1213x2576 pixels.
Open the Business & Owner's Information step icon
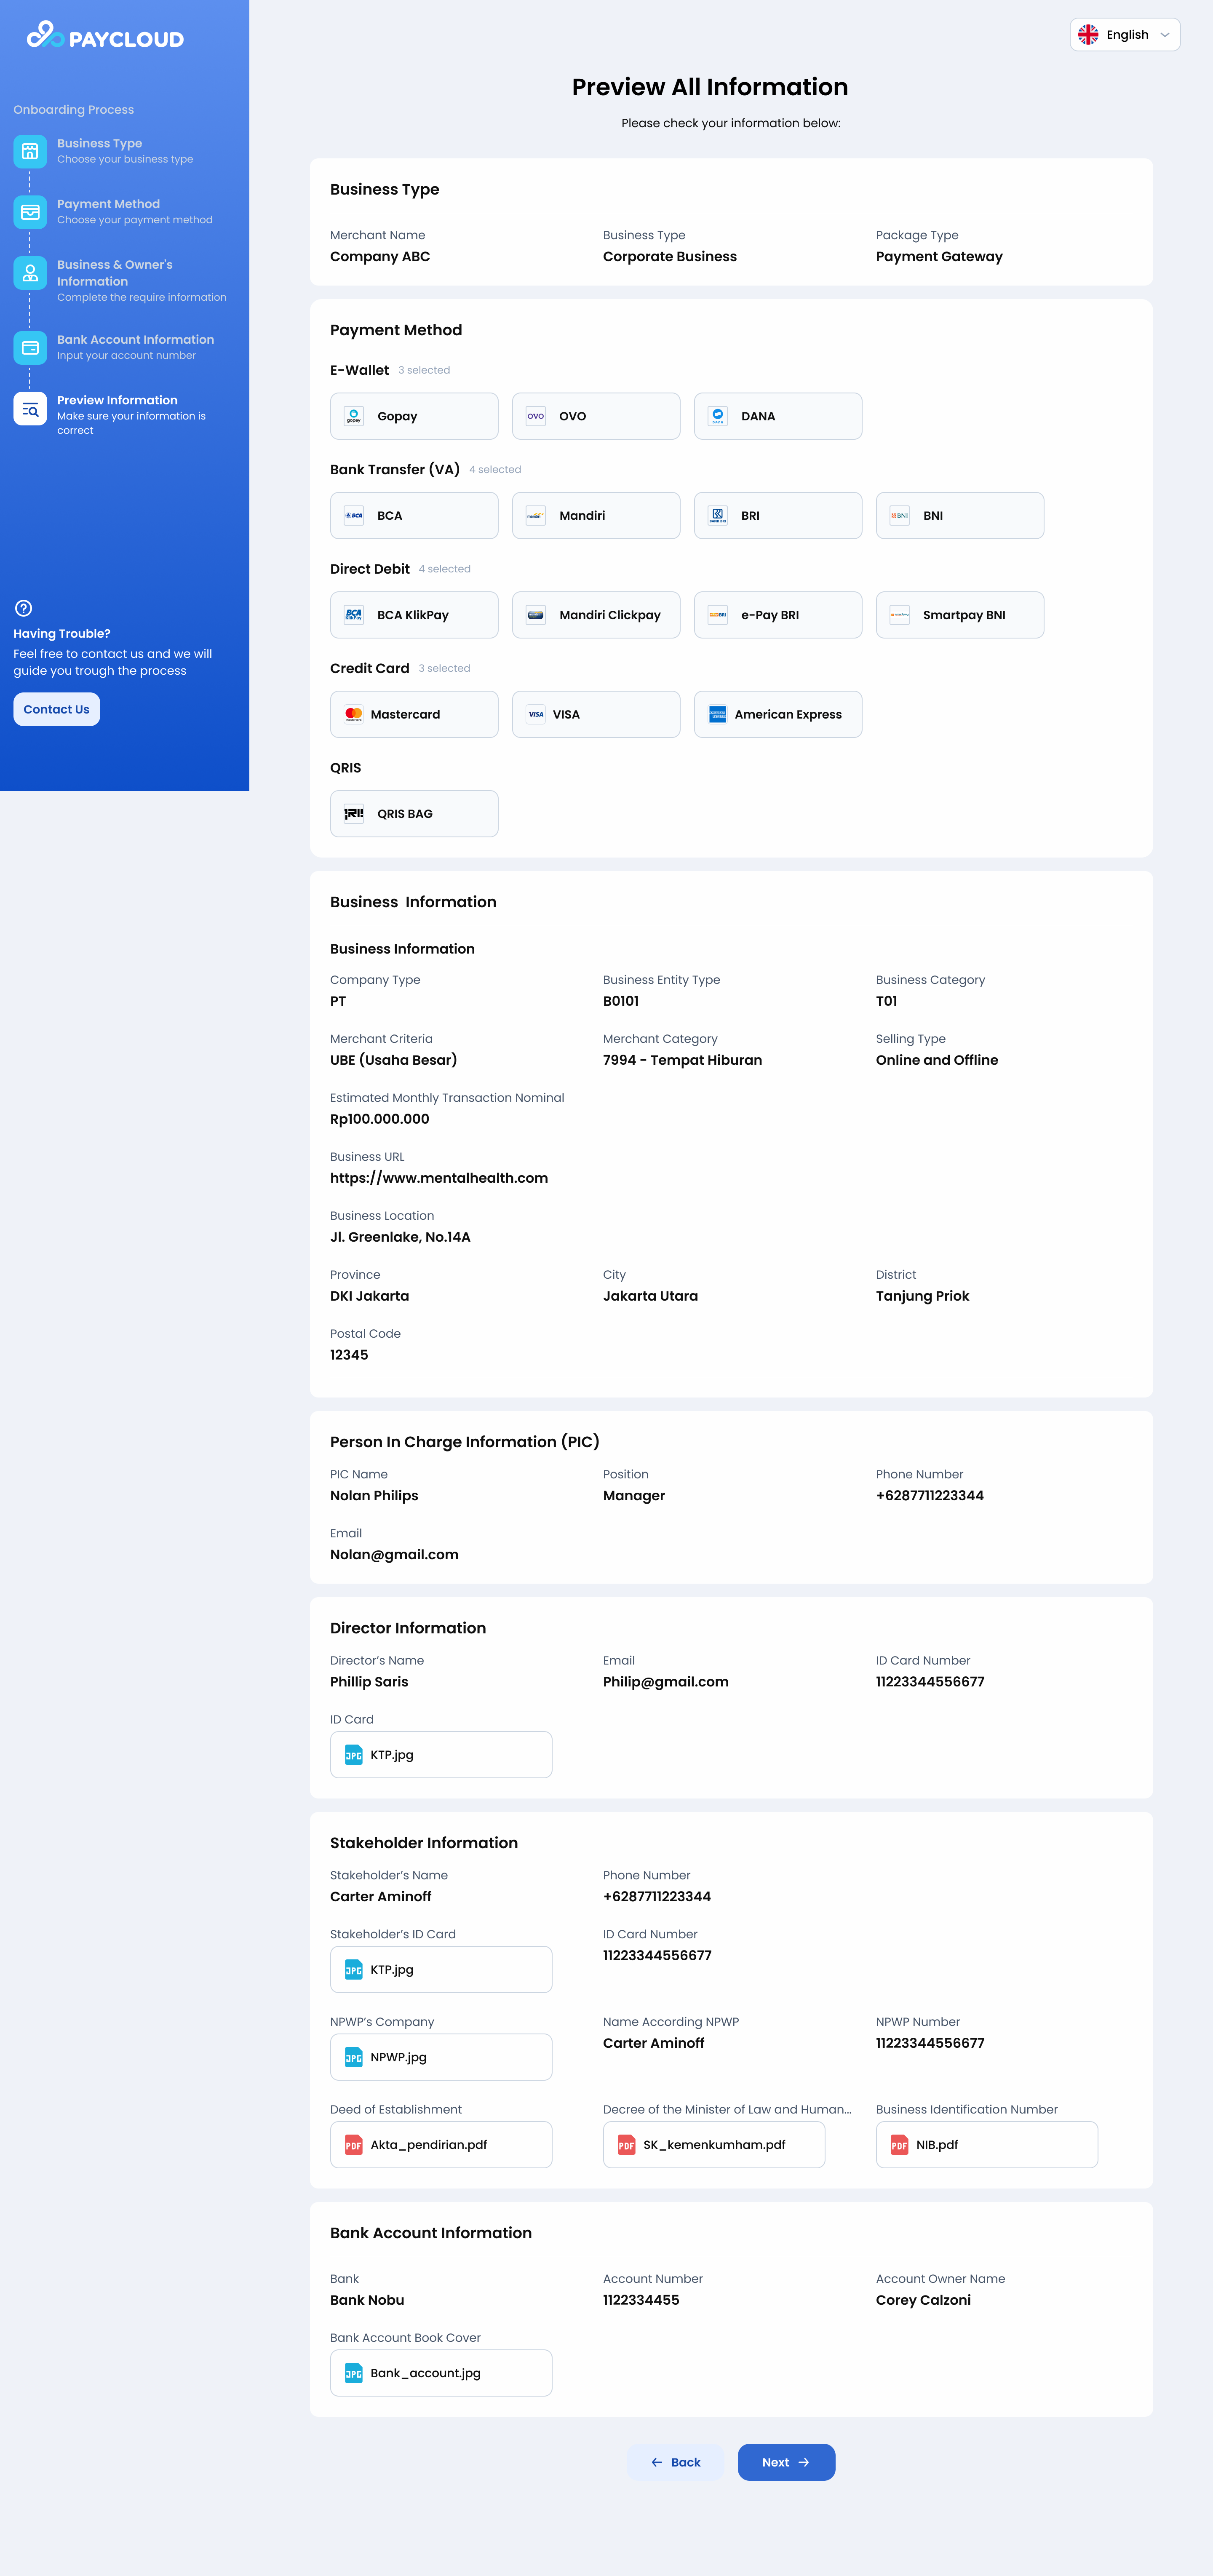pos(30,273)
